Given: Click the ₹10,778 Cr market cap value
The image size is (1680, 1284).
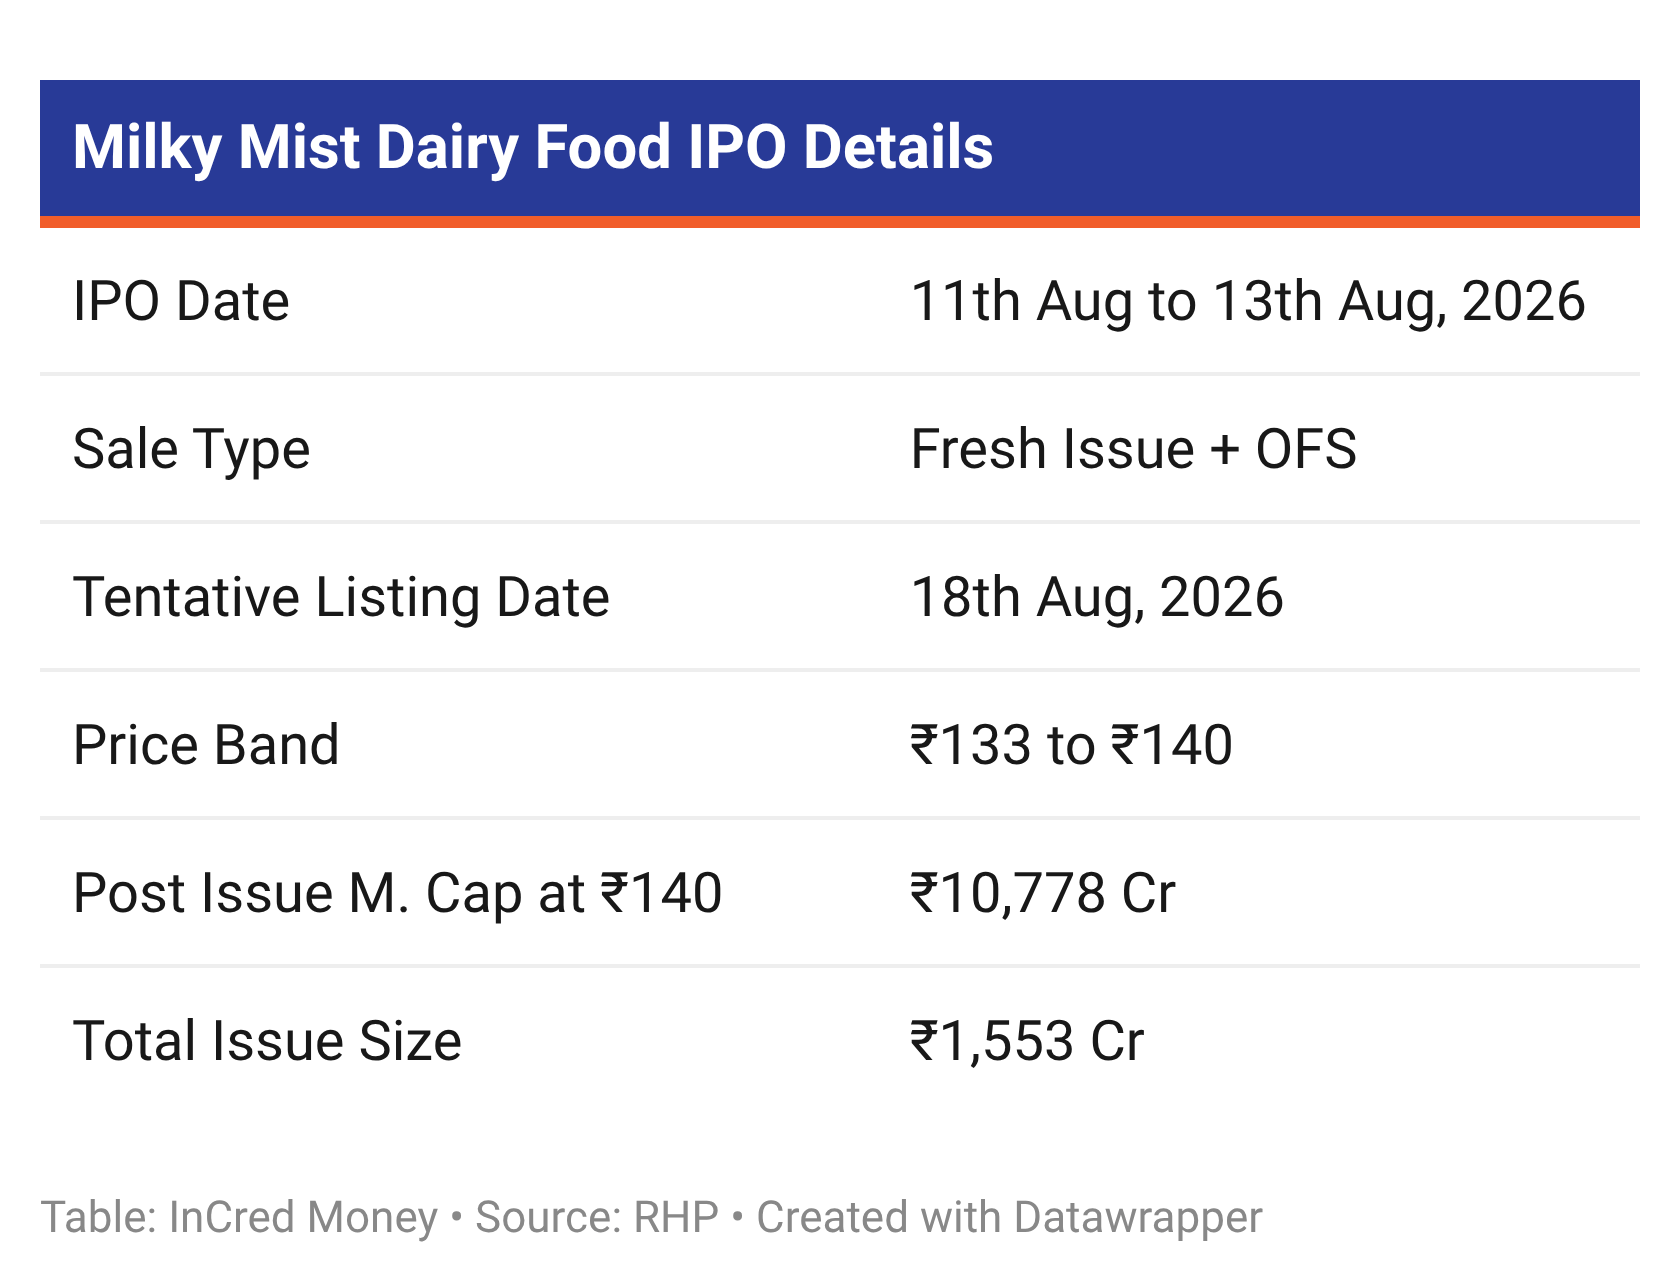Looking at the screenshot, I should [1043, 894].
